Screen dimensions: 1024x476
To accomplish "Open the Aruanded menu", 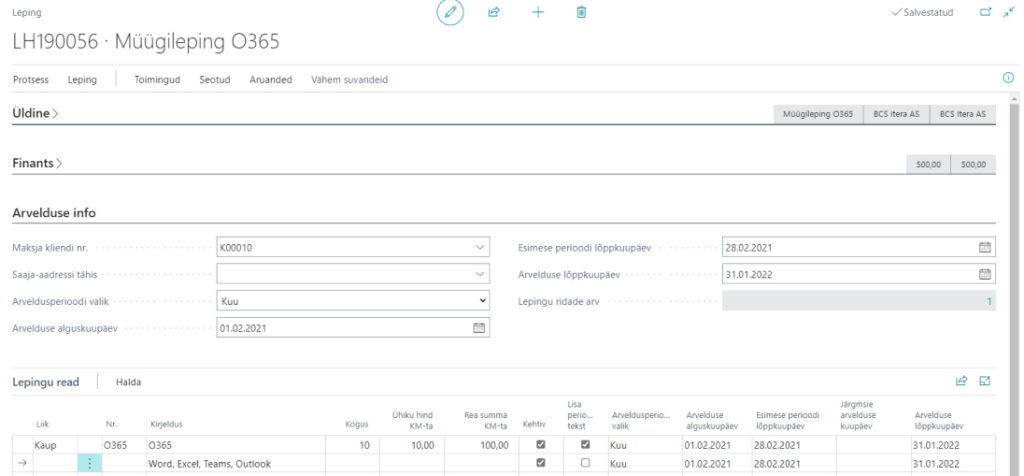I will [270, 80].
